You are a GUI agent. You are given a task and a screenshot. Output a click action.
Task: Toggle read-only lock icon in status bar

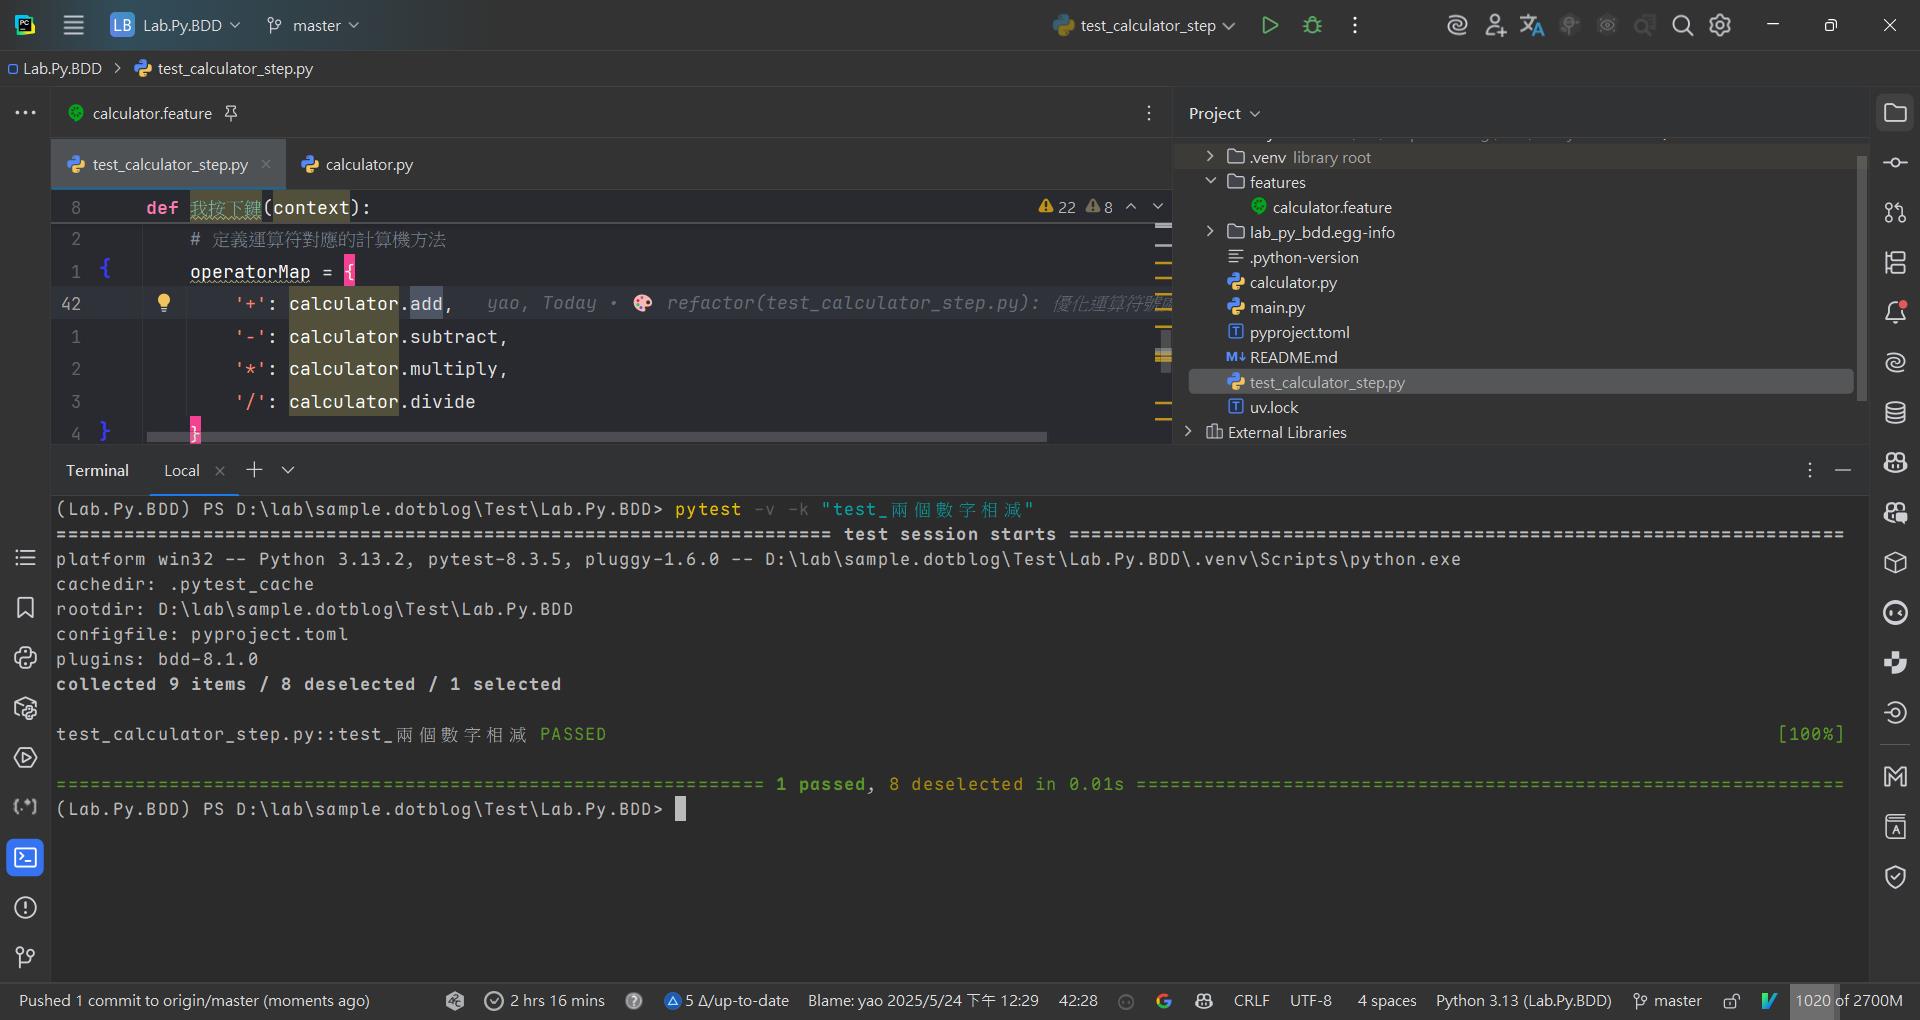1732,1001
